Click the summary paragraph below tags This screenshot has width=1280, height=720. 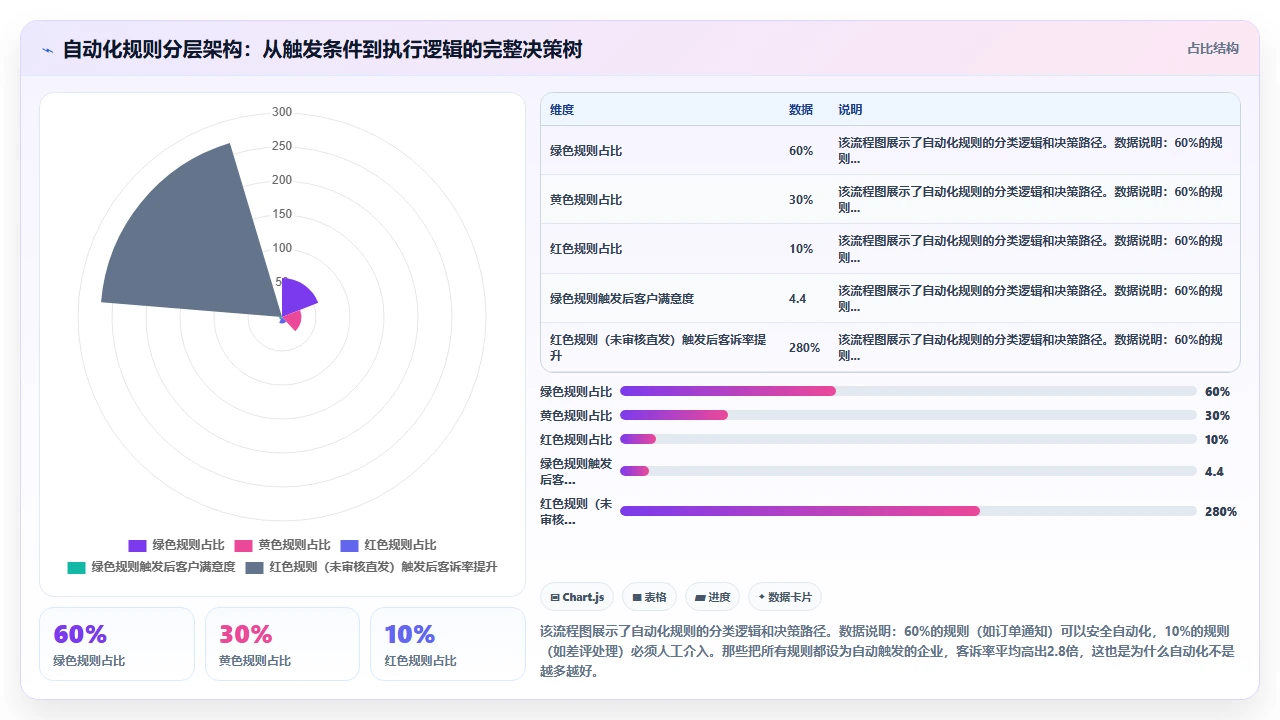pyautogui.click(x=889, y=651)
